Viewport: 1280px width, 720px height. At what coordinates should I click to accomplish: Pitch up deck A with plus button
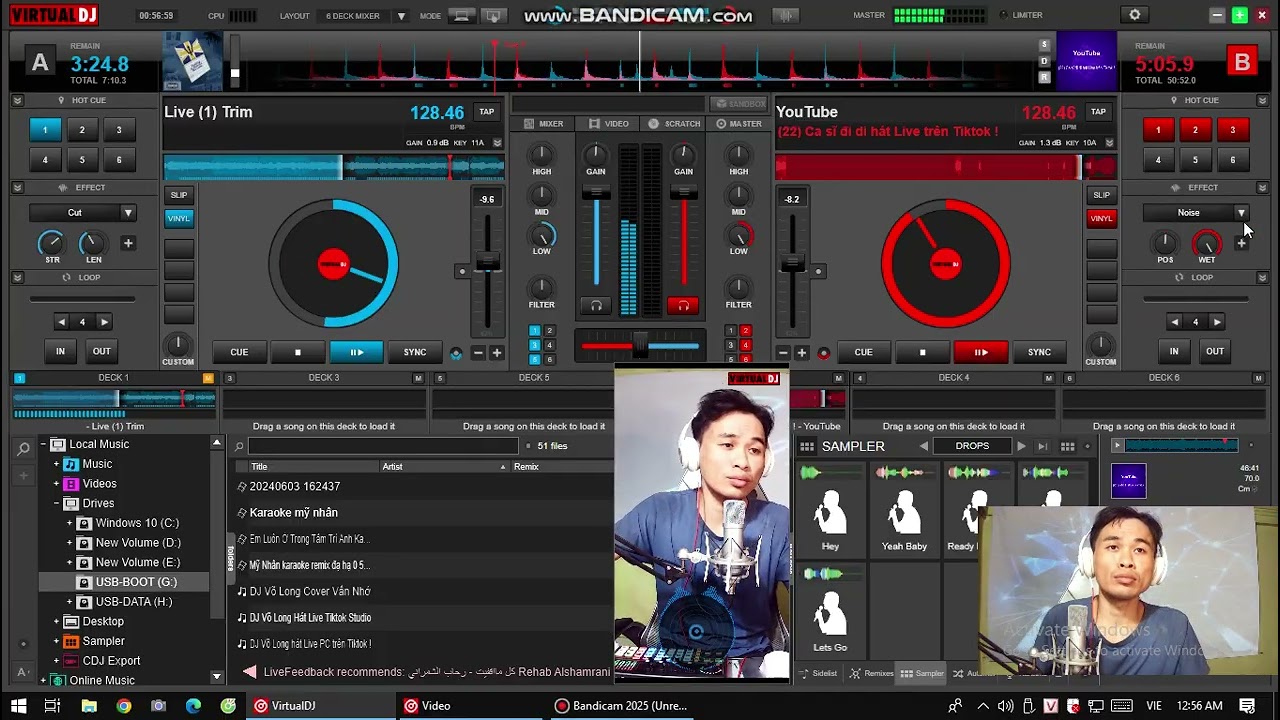[496, 353]
